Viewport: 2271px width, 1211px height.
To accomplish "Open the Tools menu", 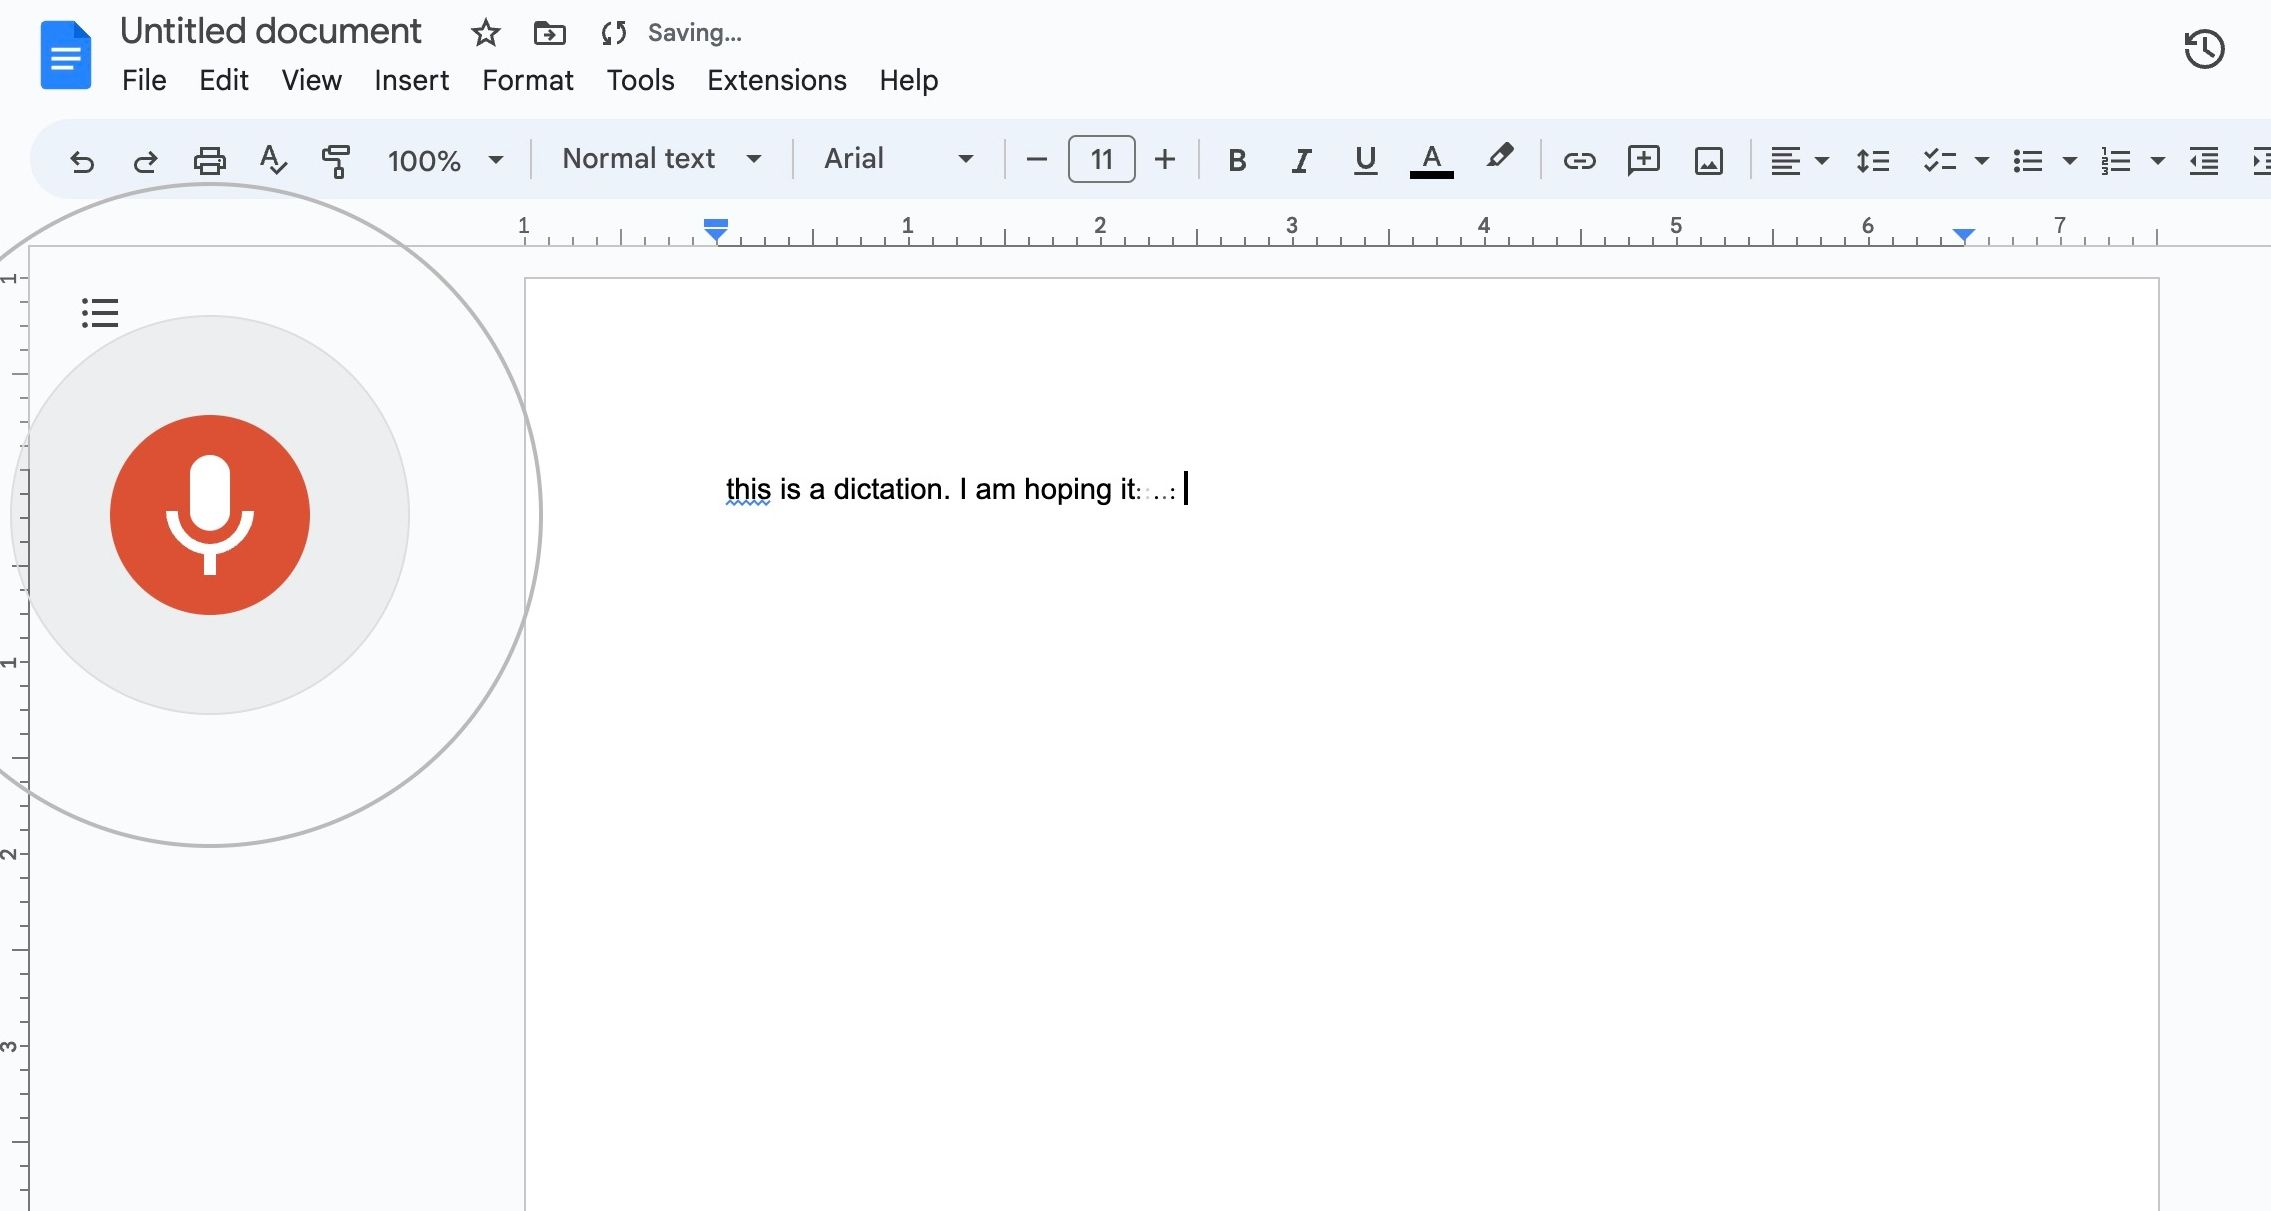I will [639, 80].
